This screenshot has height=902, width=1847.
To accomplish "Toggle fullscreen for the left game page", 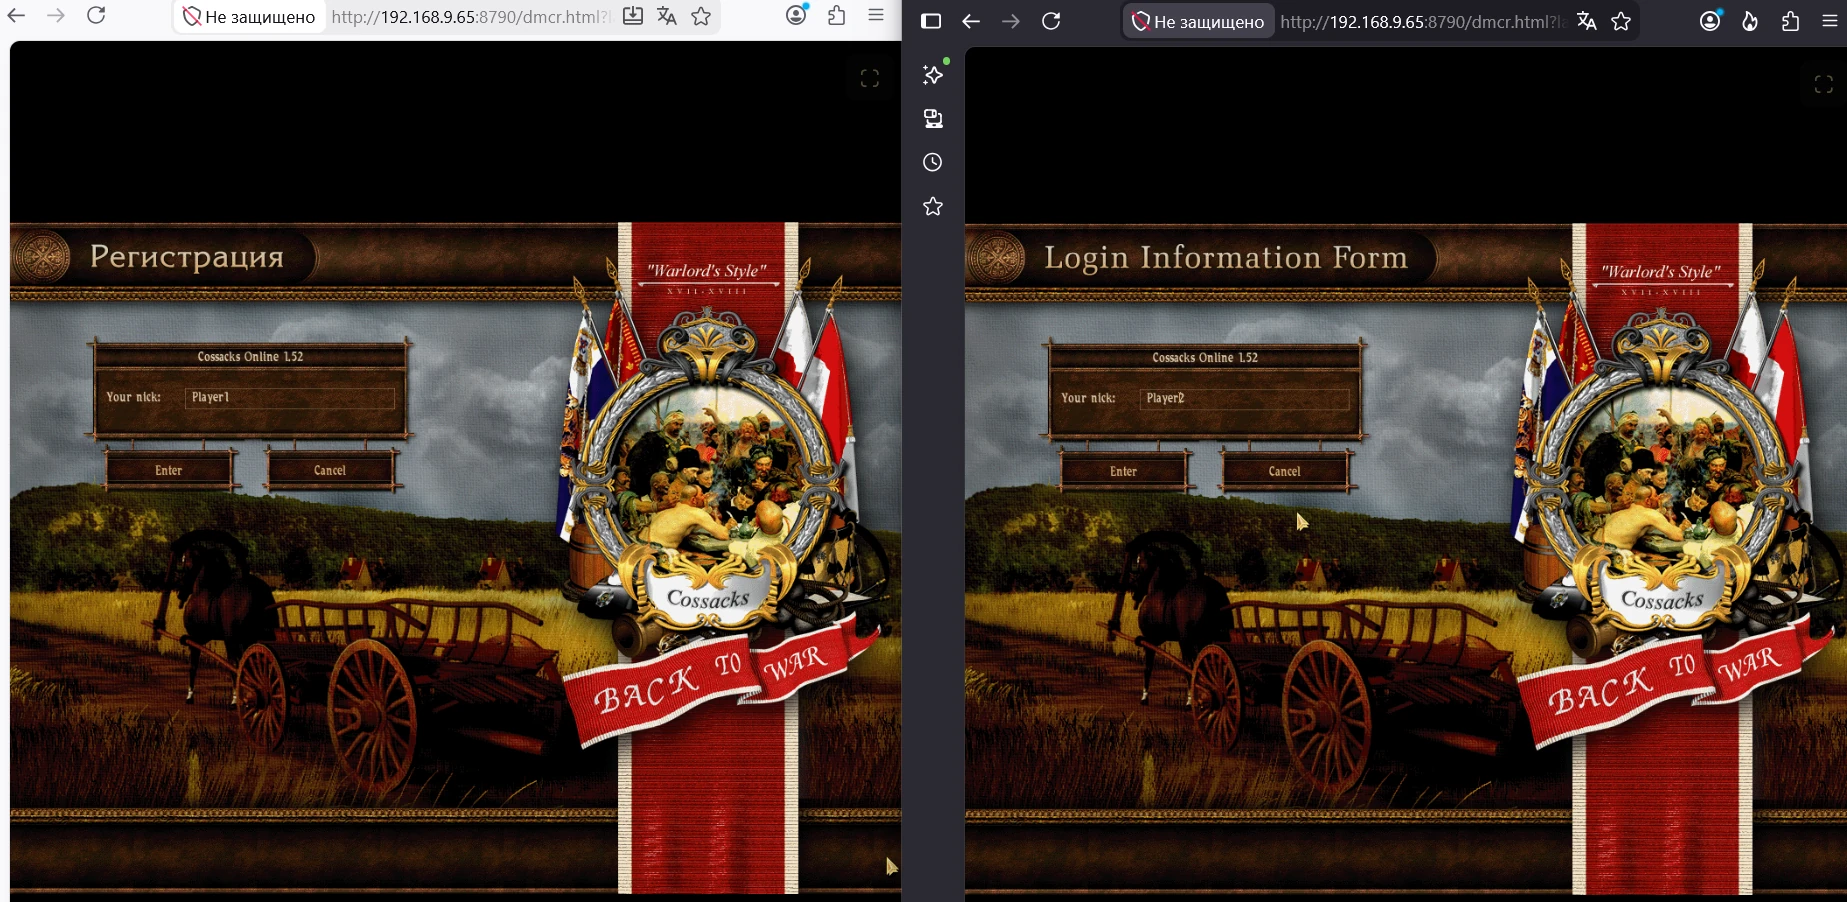I will (x=870, y=78).
